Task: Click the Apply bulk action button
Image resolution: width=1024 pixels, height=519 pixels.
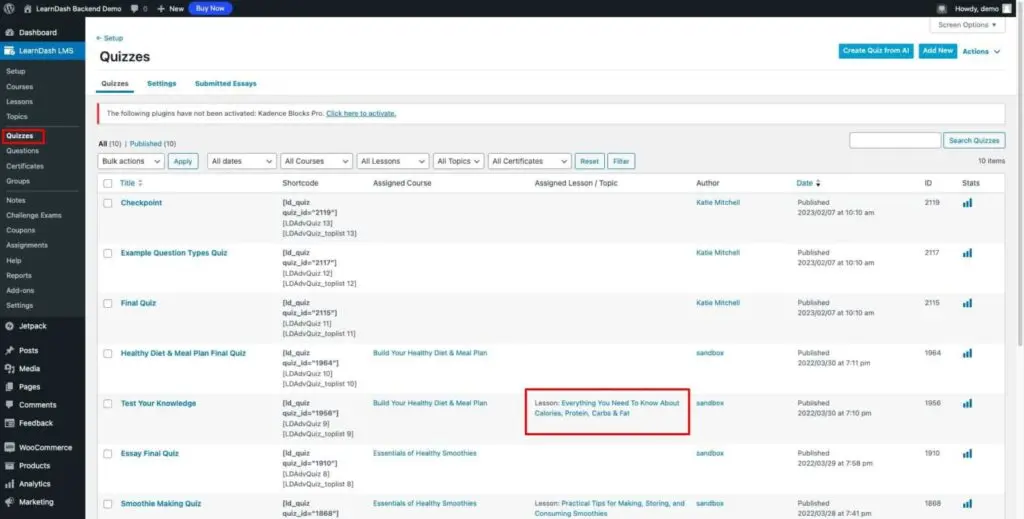Action: (x=183, y=161)
